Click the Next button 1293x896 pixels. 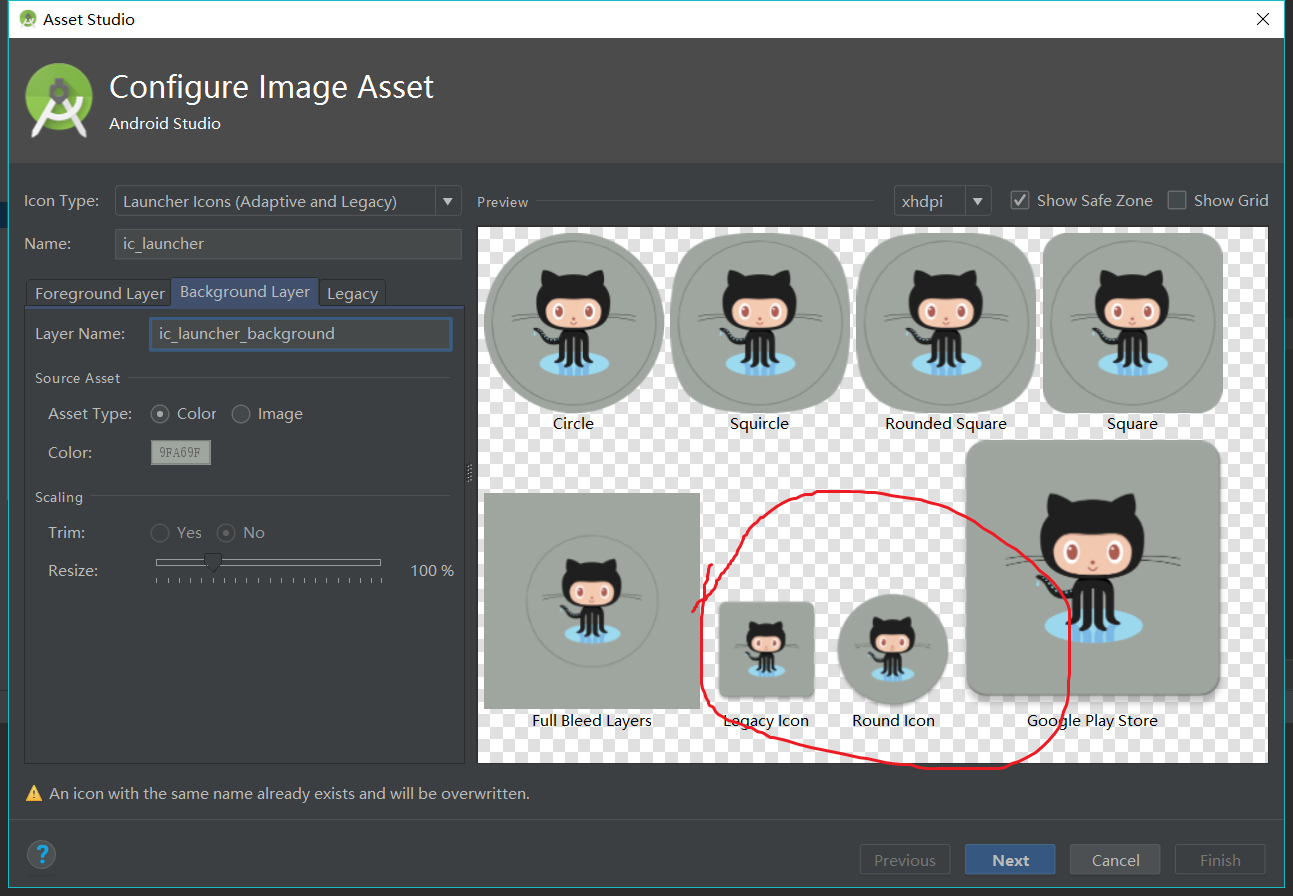1010,860
